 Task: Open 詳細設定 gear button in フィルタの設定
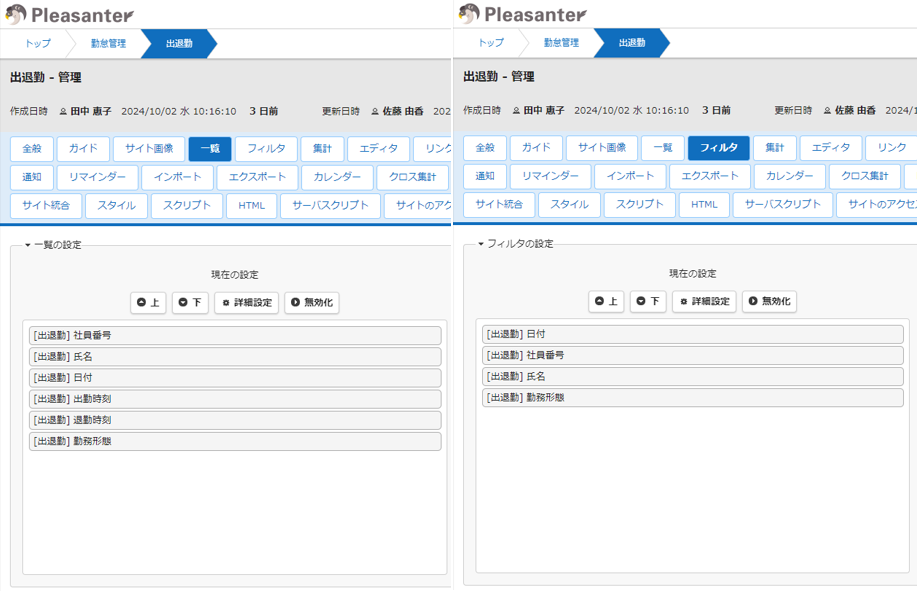click(704, 301)
